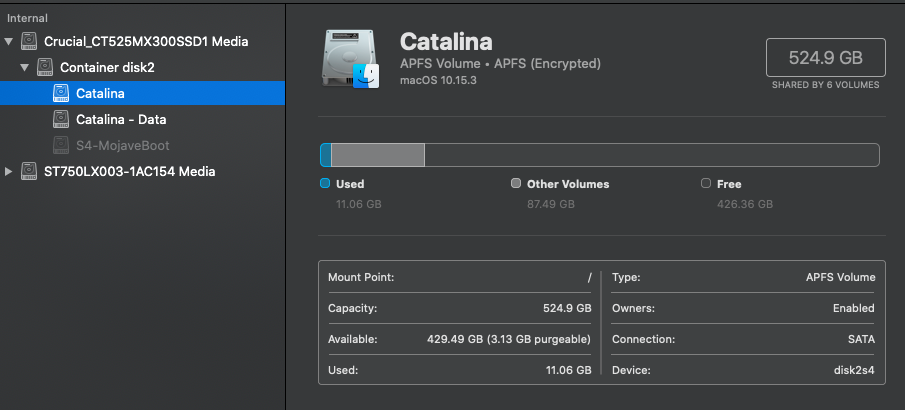Image resolution: width=905 pixels, height=410 pixels.
Task: Click the APFS Volume • APFS (Encrypted) subtitle
Action: [500, 64]
